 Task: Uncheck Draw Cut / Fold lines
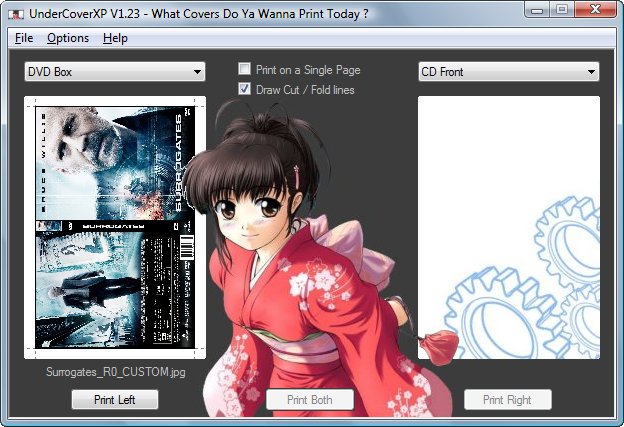click(x=244, y=89)
